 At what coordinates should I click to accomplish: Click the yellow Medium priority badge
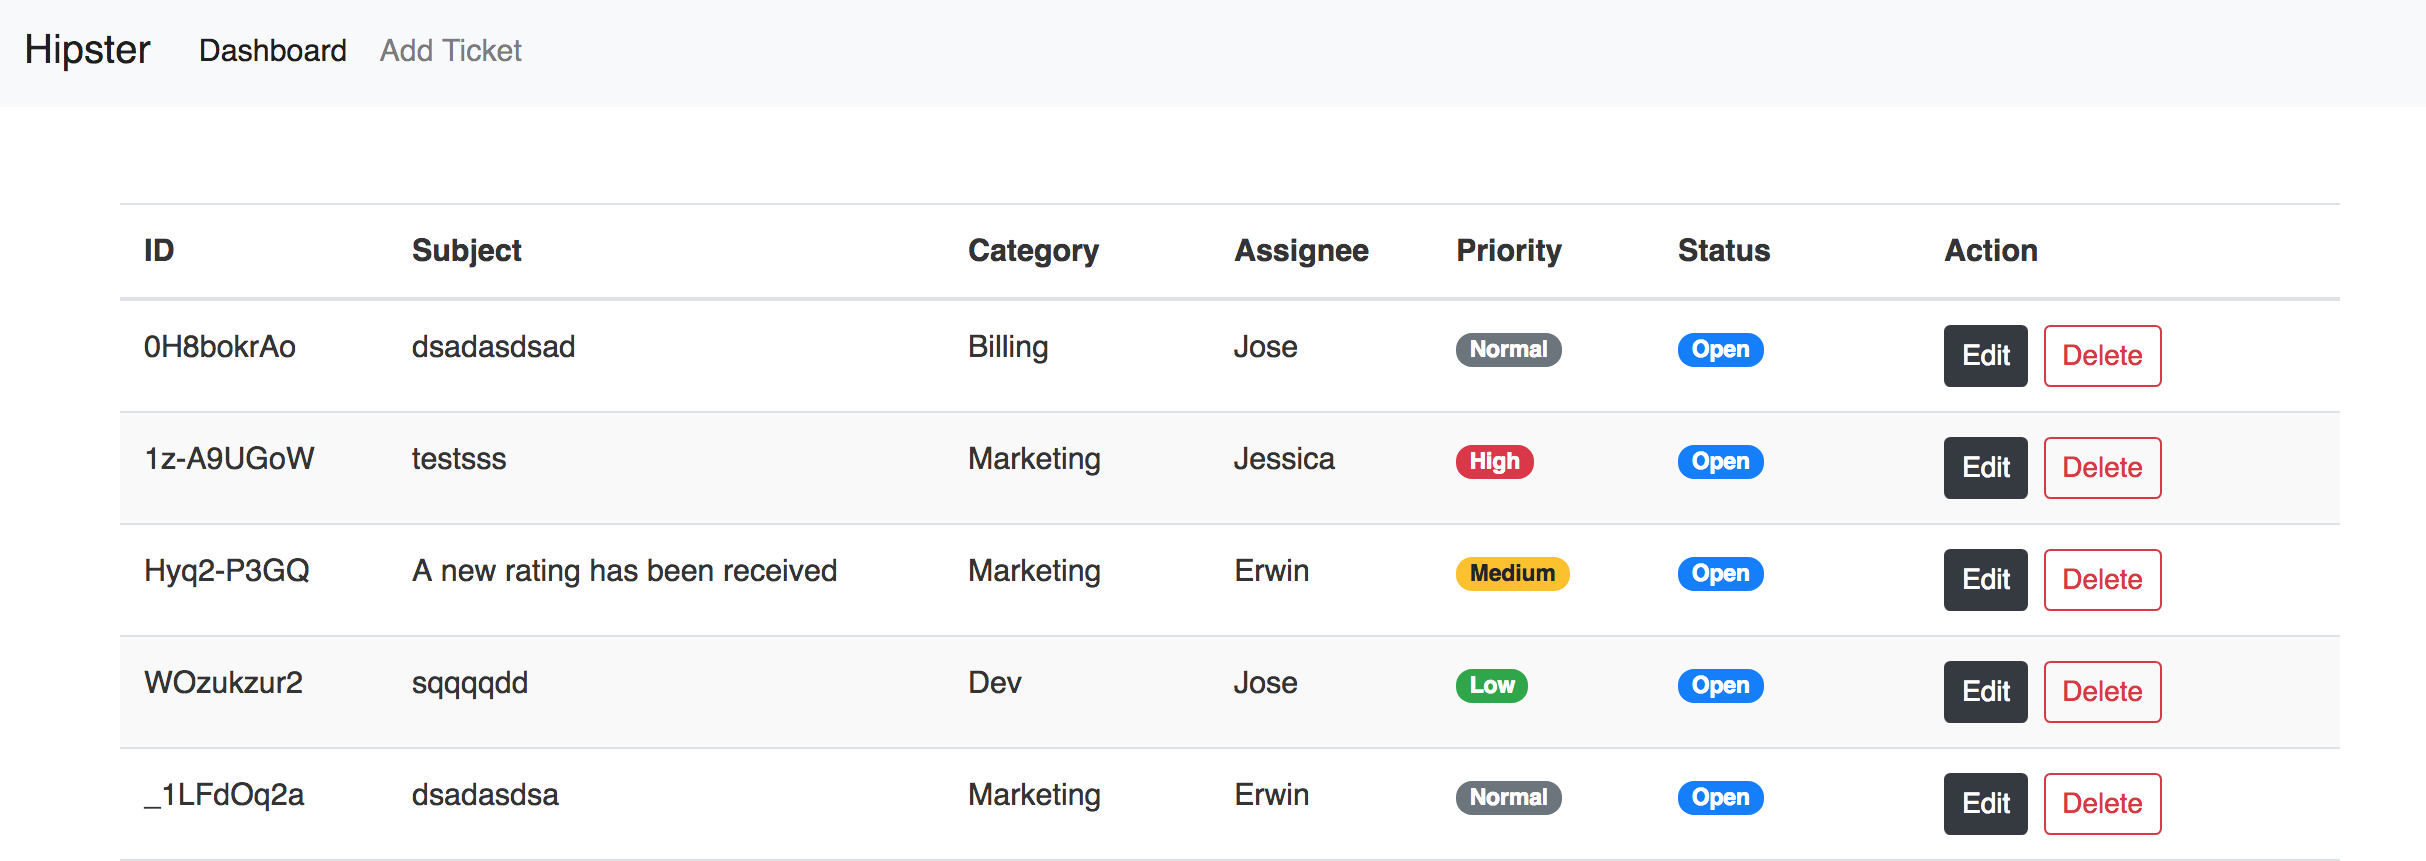1512,574
